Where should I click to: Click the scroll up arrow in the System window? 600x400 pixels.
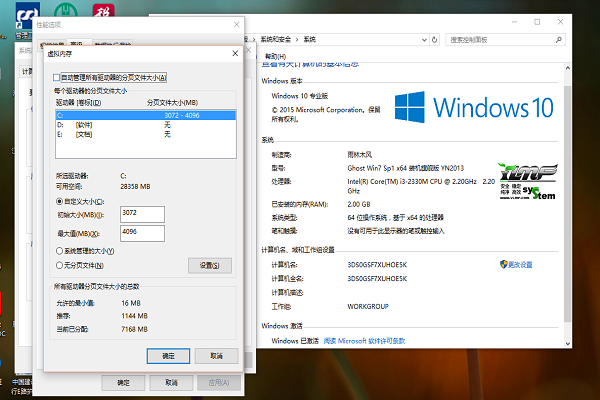(x=568, y=68)
